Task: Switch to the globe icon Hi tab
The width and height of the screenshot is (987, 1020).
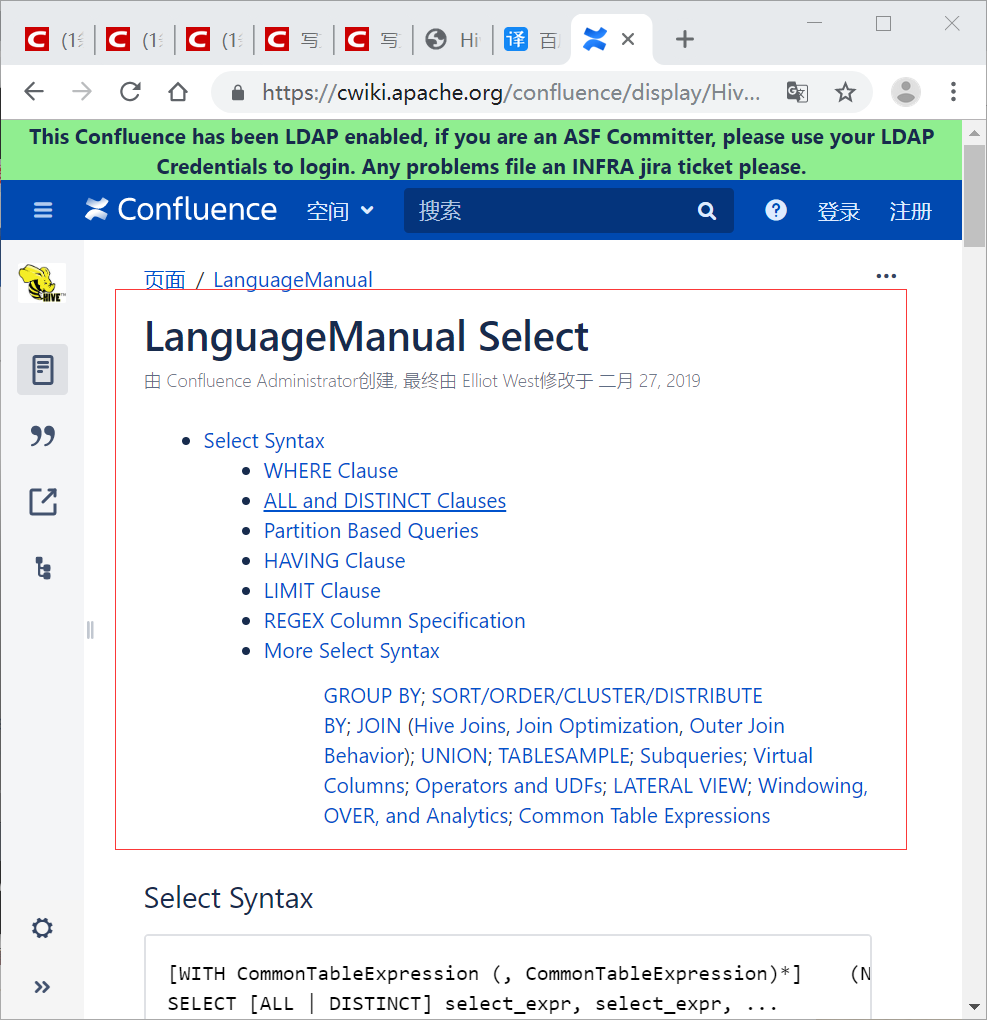Action: click(453, 40)
